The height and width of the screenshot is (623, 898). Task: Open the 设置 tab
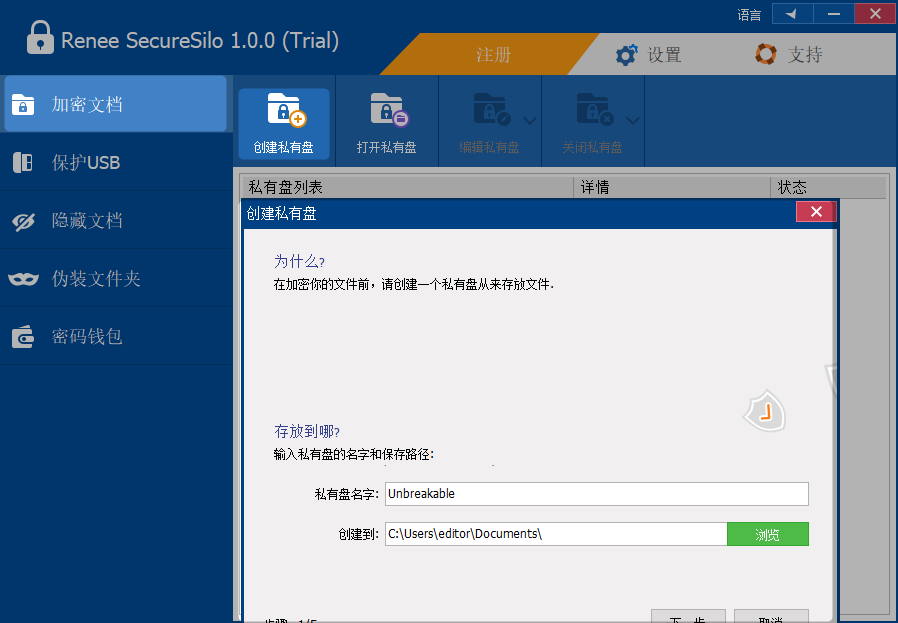[648, 55]
